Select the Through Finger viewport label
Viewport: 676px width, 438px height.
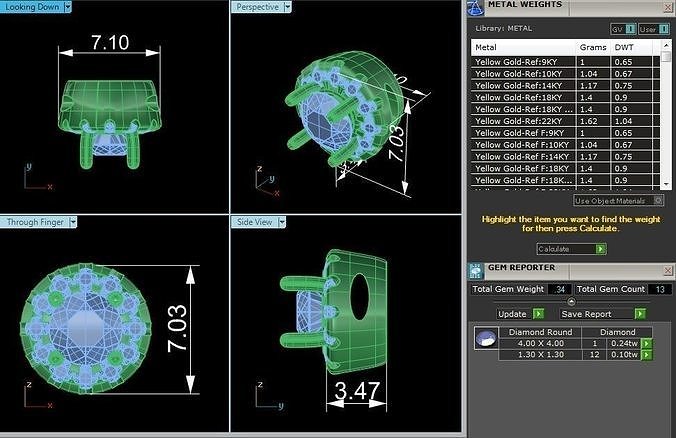(x=35, y=222)
